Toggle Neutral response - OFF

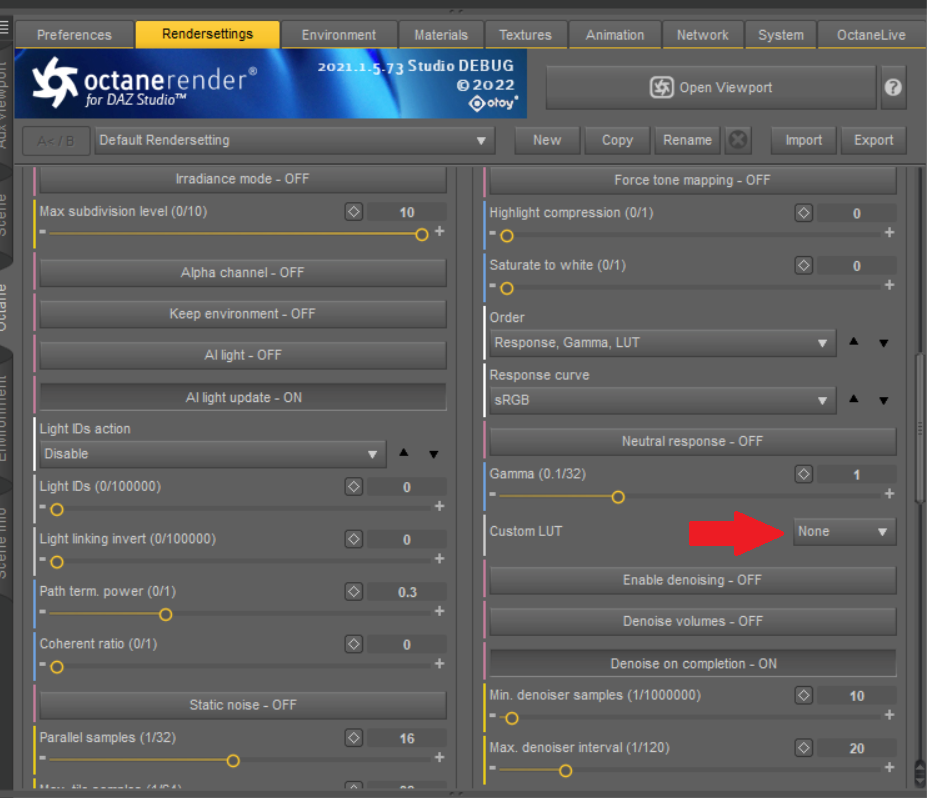coord(693,442)
